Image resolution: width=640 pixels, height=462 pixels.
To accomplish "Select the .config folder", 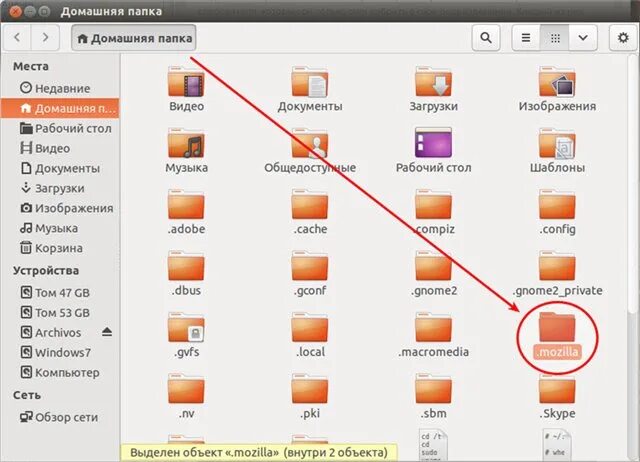I will [557, 205].
